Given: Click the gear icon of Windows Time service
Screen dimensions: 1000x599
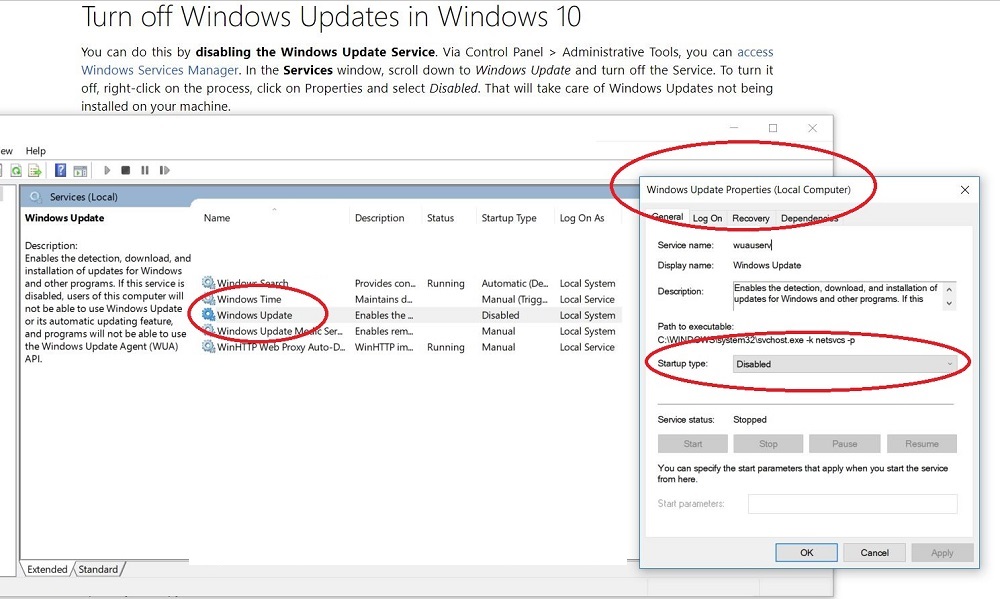Looking at the screenshot, I should (x=208, y=299).
